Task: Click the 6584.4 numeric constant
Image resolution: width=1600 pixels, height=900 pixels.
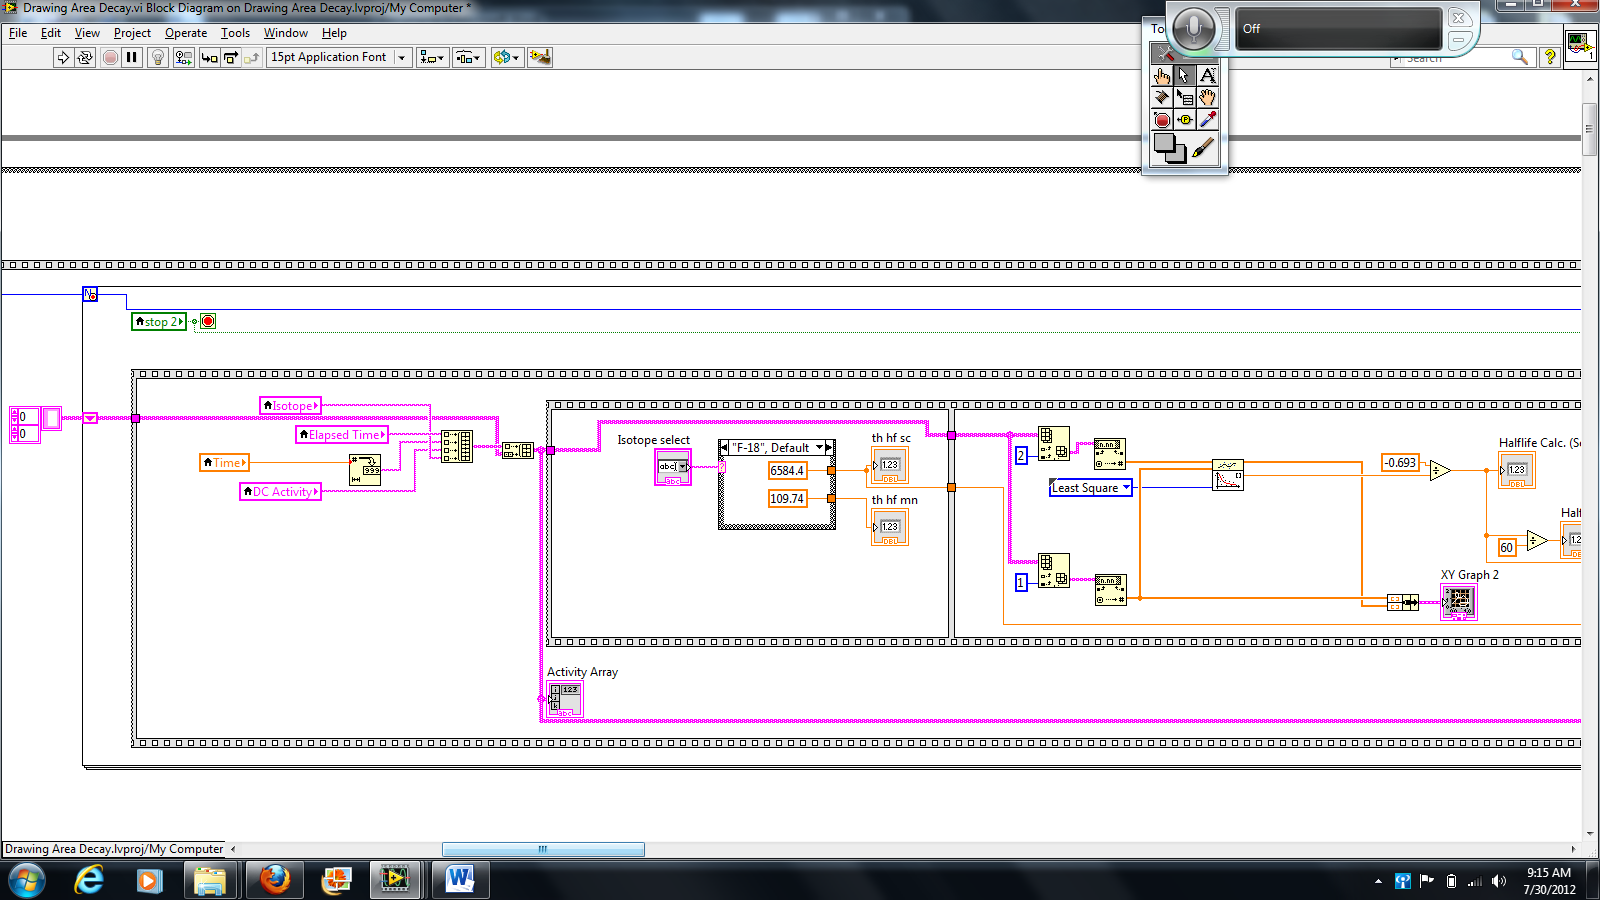Action: (787, 471)
